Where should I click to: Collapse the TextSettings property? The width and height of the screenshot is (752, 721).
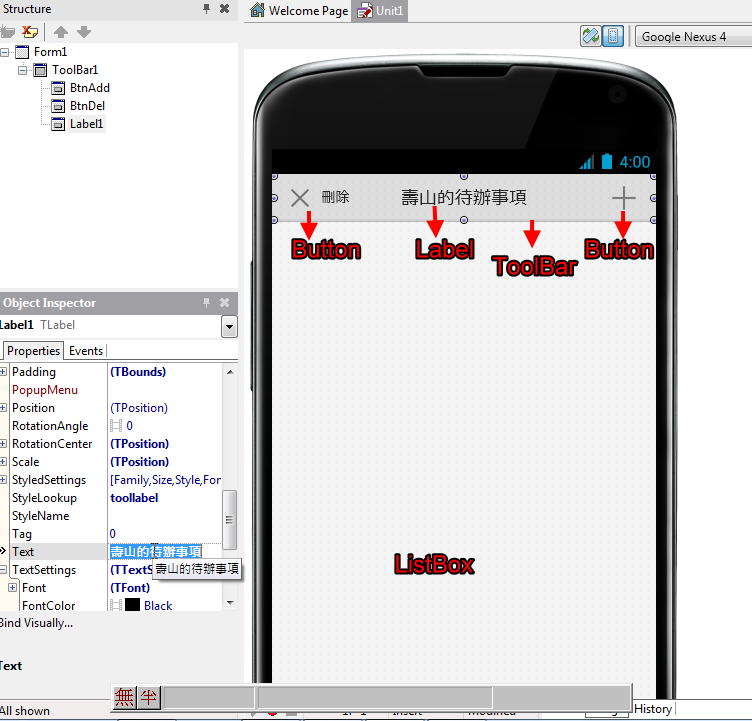pos(3,570)
